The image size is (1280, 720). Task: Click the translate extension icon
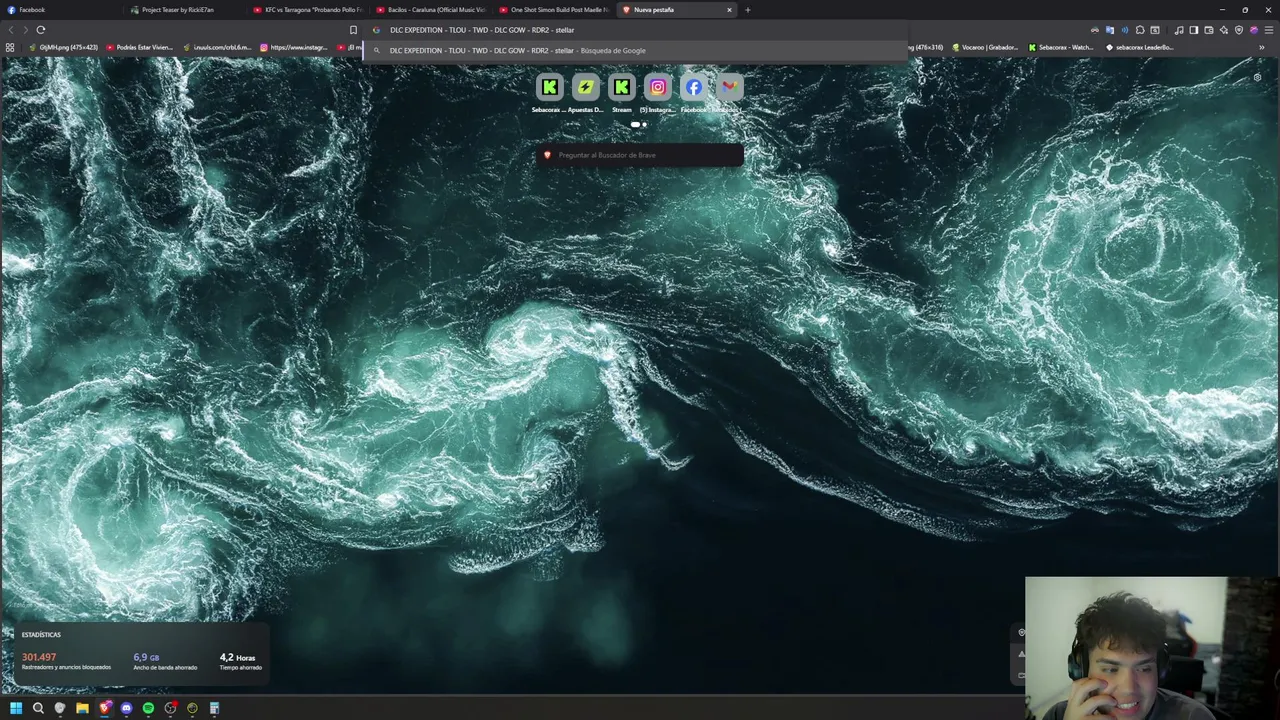pyautogui.click(x=1110, y=30)
